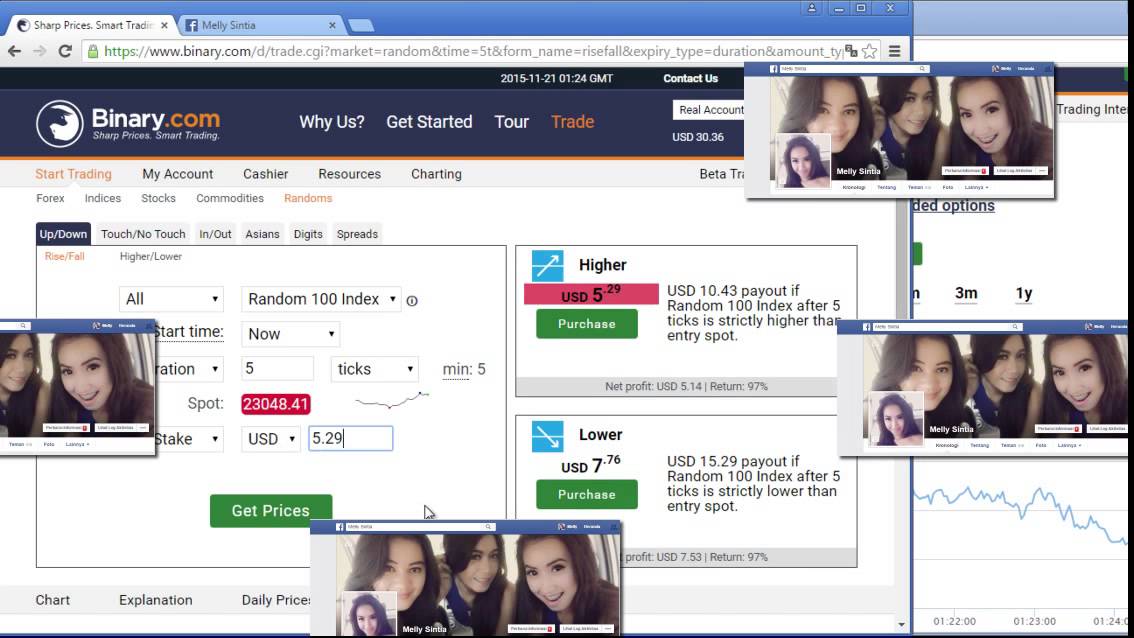
Task: Click the Contact Us link
Action: pyautogui.click(x=691, y=78)
